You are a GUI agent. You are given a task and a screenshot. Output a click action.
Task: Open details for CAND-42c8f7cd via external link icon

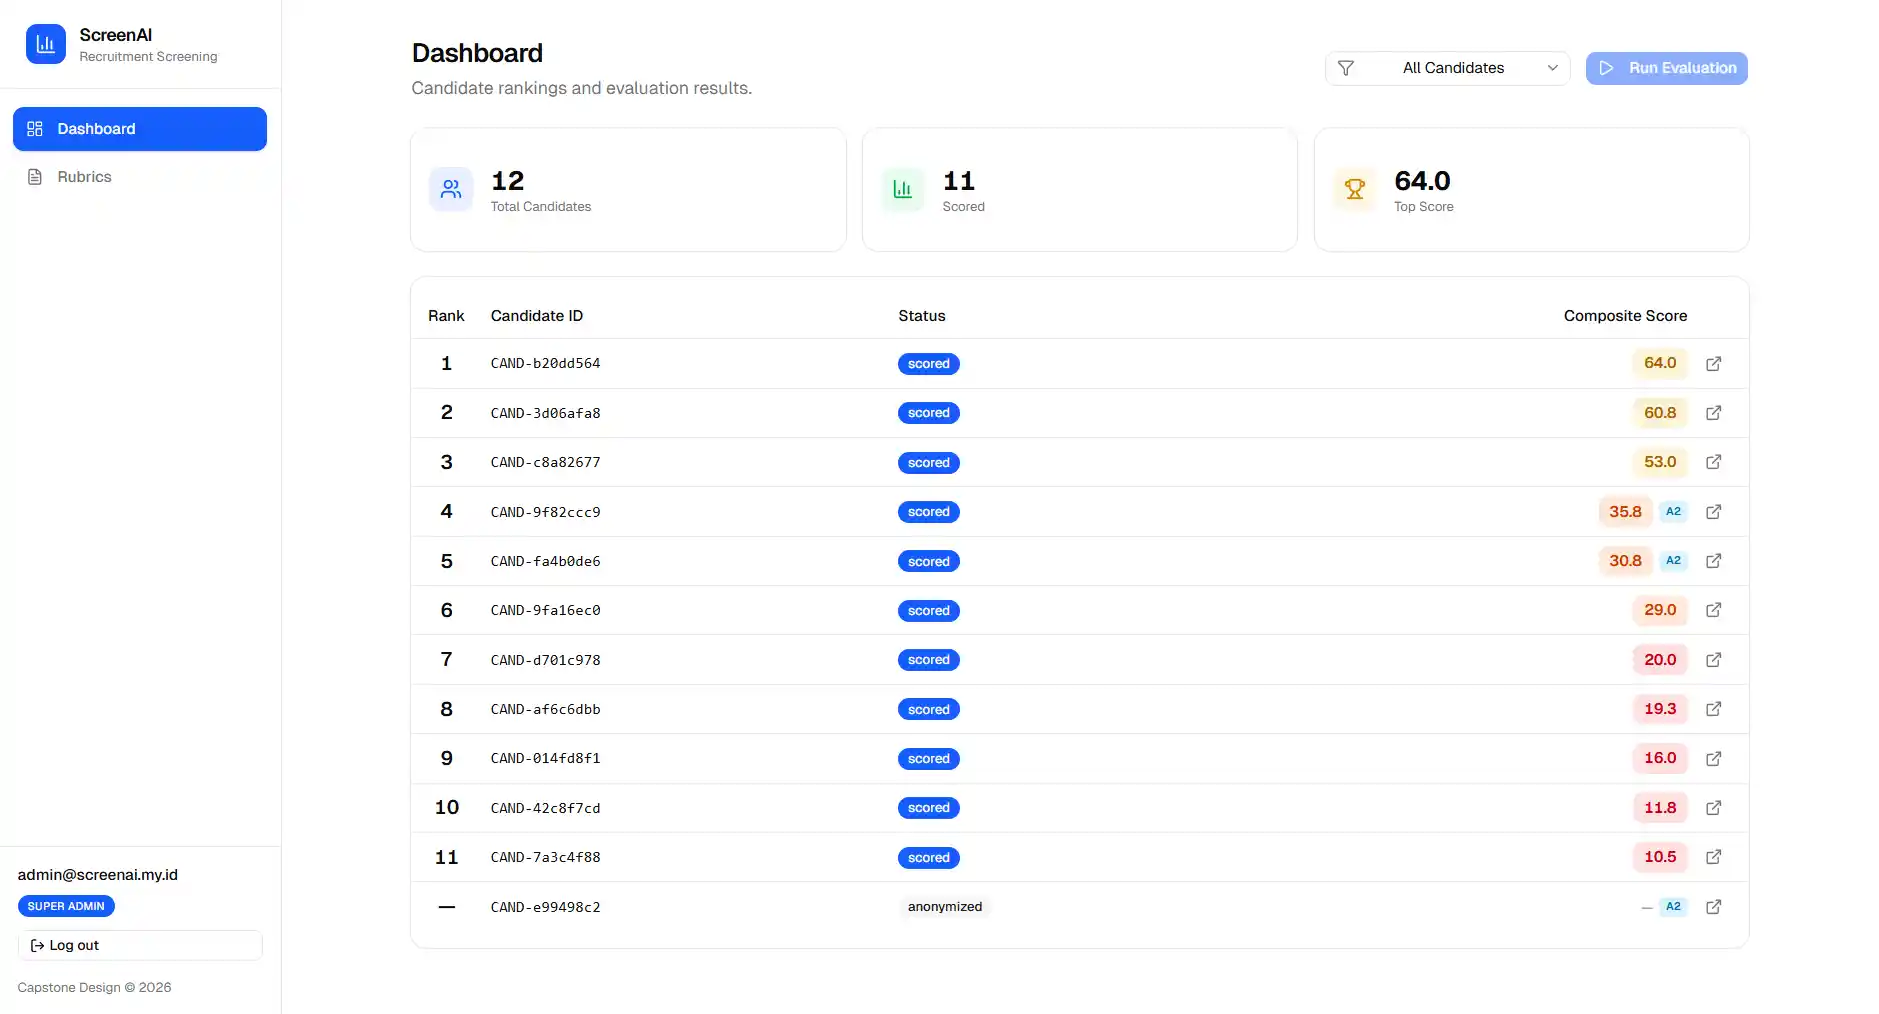pyautogui.click(x=1713, y=807)
